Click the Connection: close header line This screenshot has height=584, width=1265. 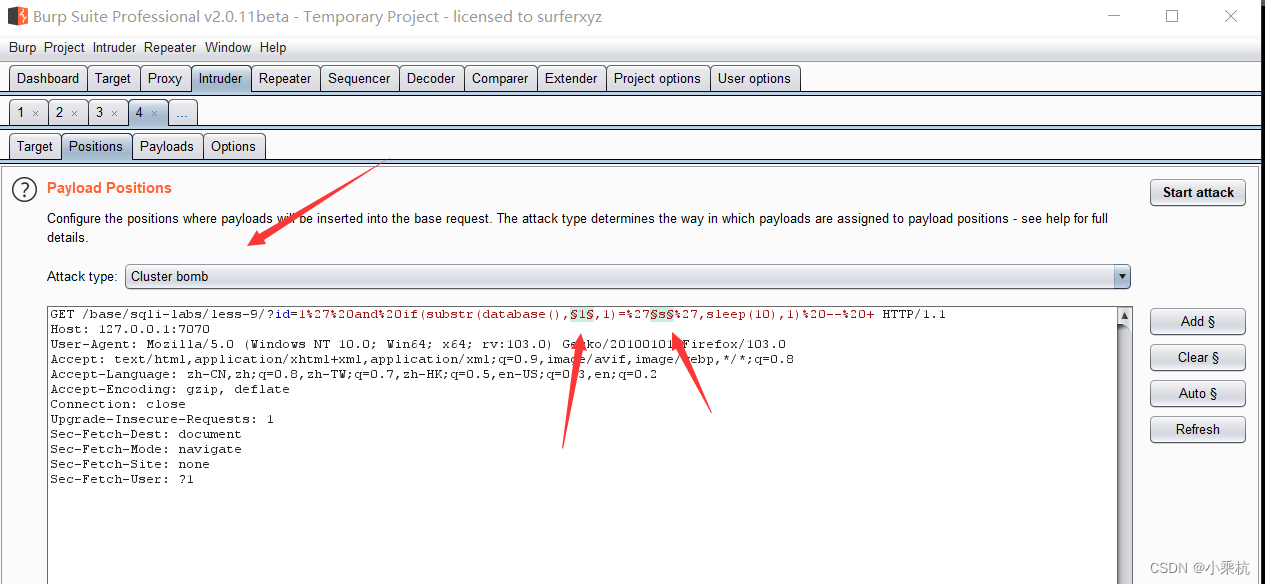click(x=118, y=404)
